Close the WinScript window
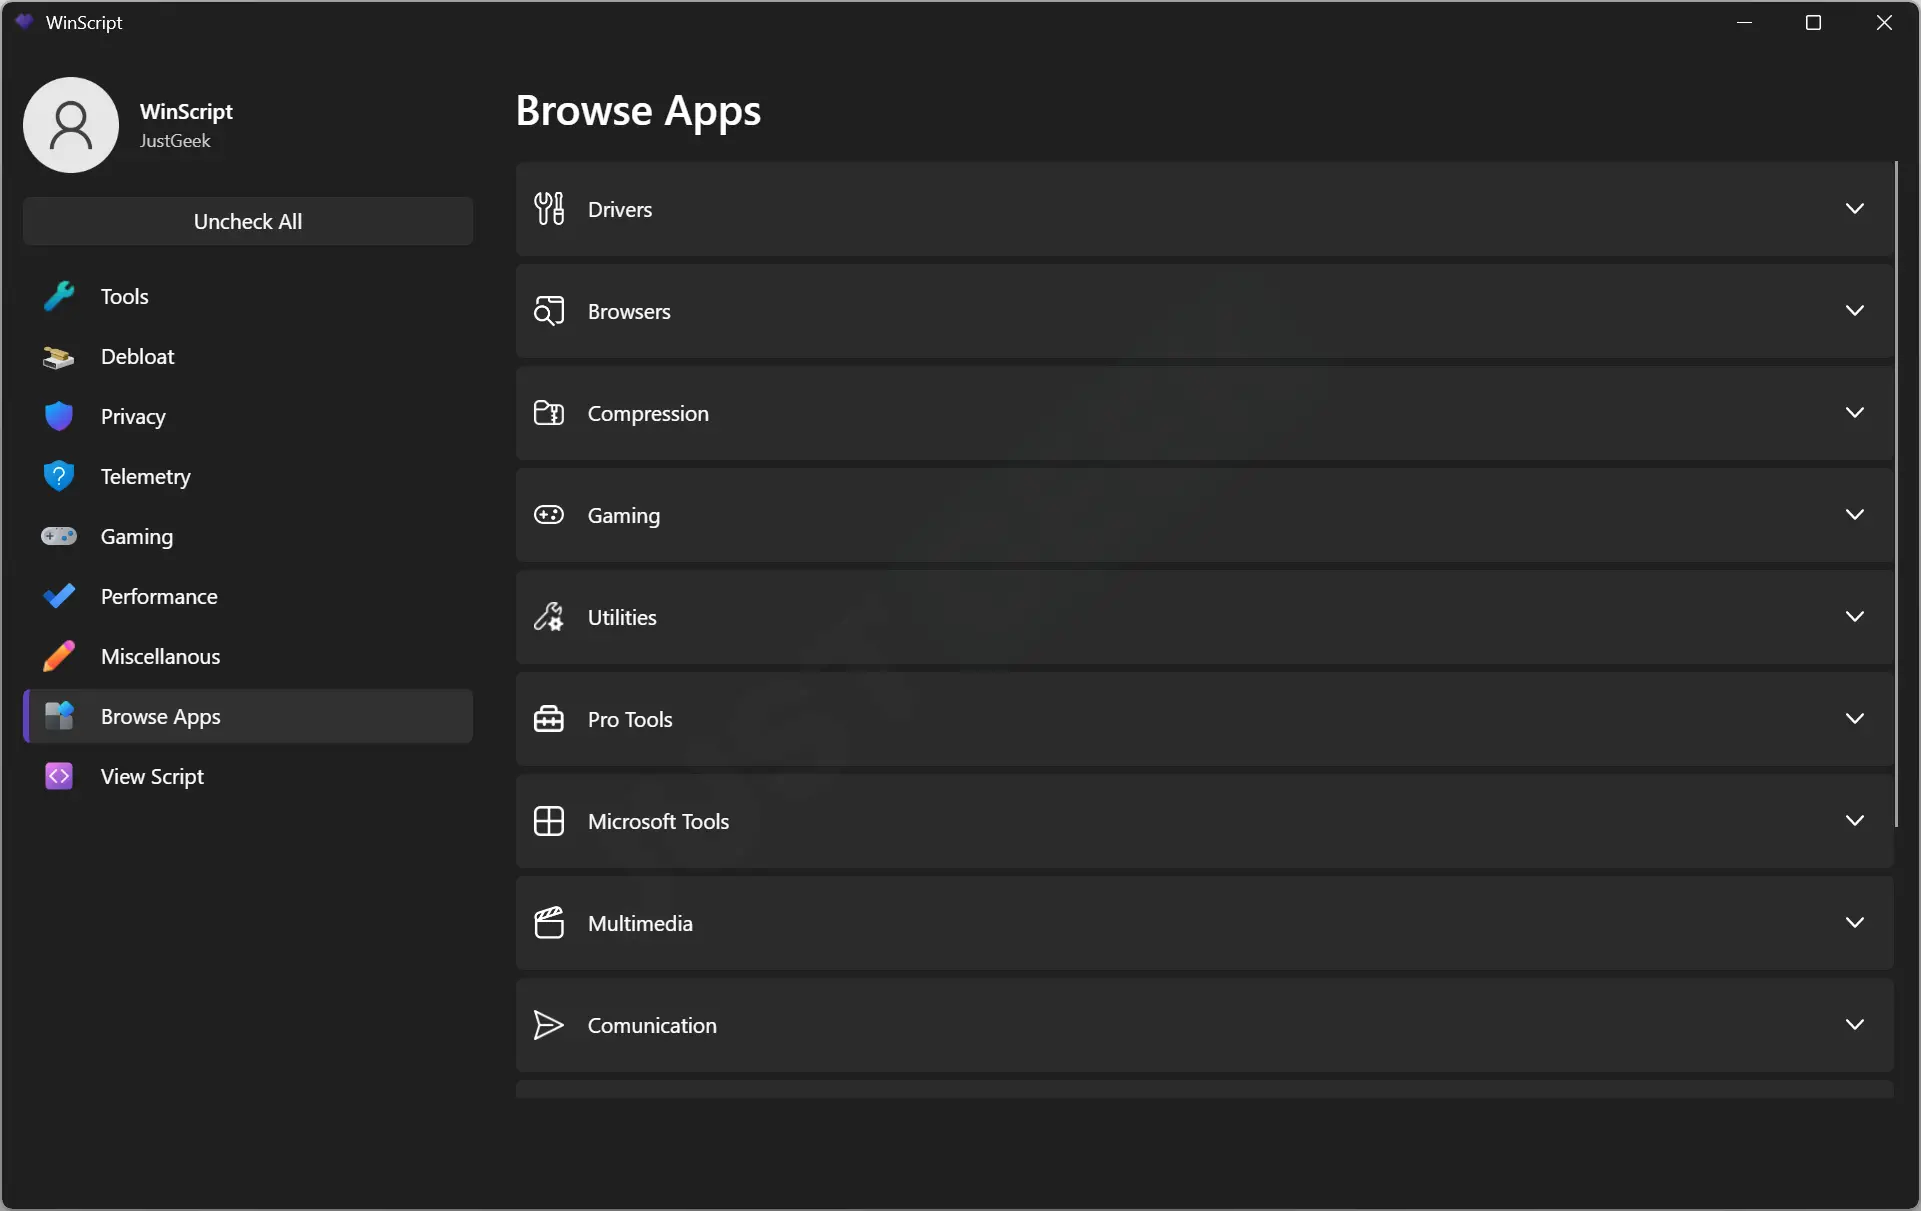Screen dimensions: 1921x1211 click(1884, 22)
